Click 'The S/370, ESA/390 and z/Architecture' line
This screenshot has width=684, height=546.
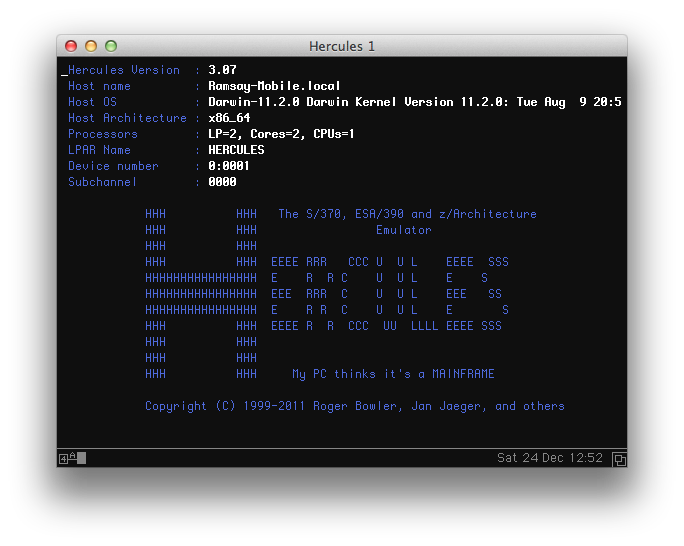pos(407,214)
